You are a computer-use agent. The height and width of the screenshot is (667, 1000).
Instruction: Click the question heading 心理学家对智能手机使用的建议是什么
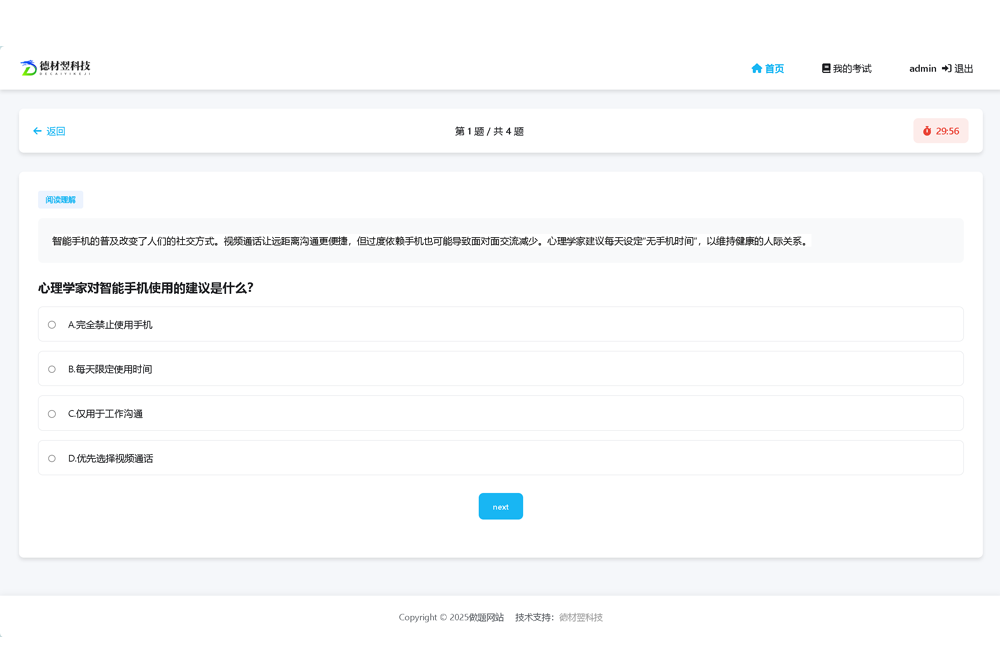pyautogui.click(x=145, y=288)
